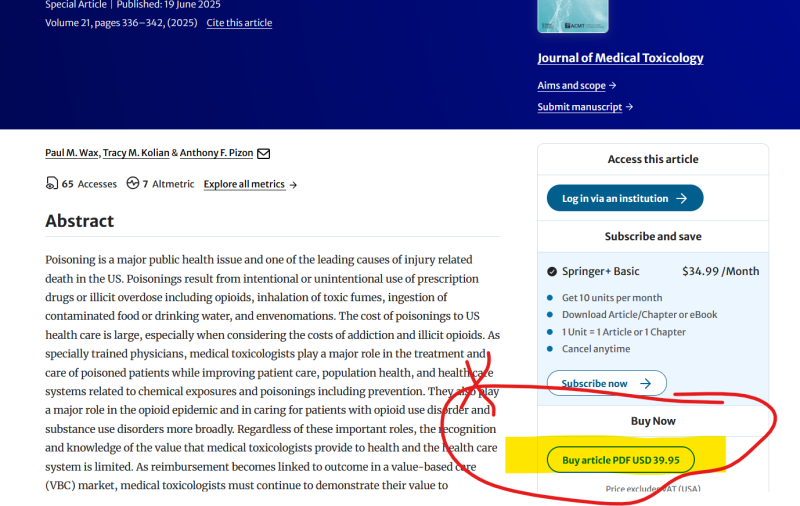The width and height of the screenshot is (800, 506).
Task: Open the Submit manuscript link
Action: tap(579, 107)
